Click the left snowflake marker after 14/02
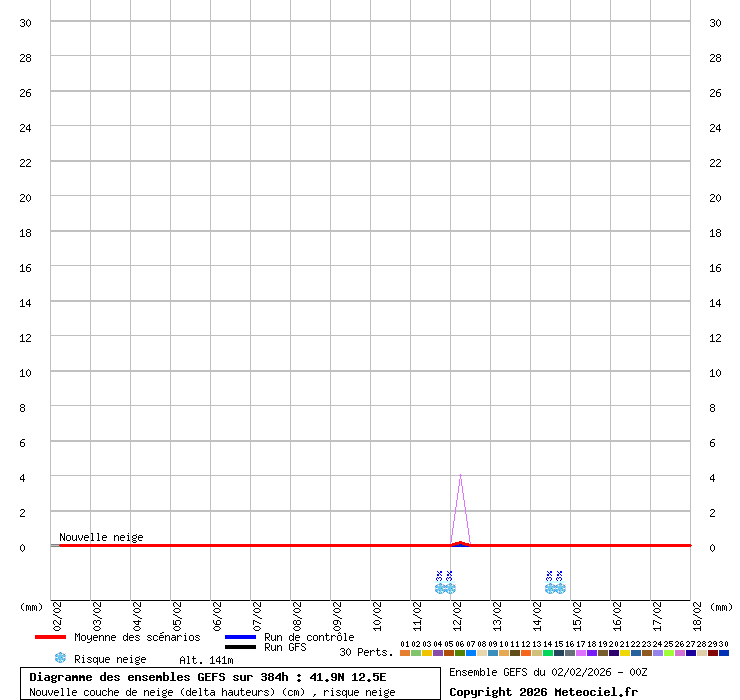 coord(550,588)
